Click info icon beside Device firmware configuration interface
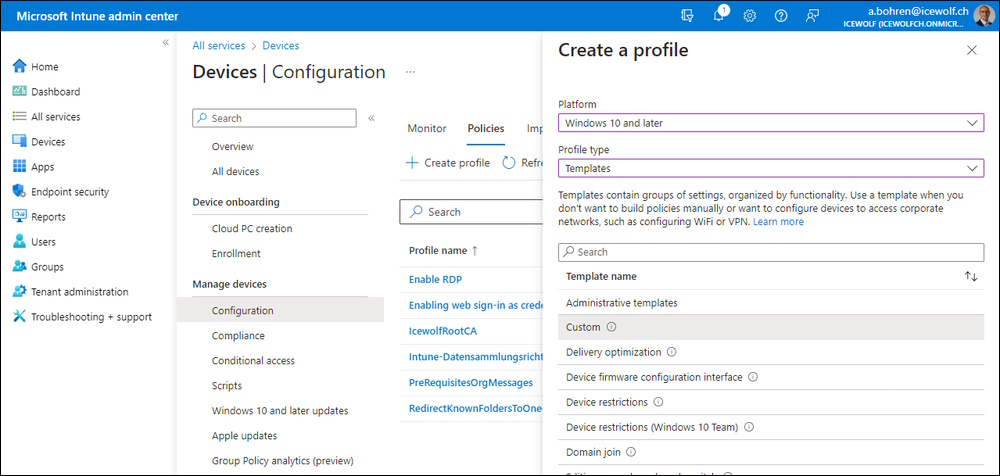The width and height of the screenshot is (1000, 476). click(753, 377)
